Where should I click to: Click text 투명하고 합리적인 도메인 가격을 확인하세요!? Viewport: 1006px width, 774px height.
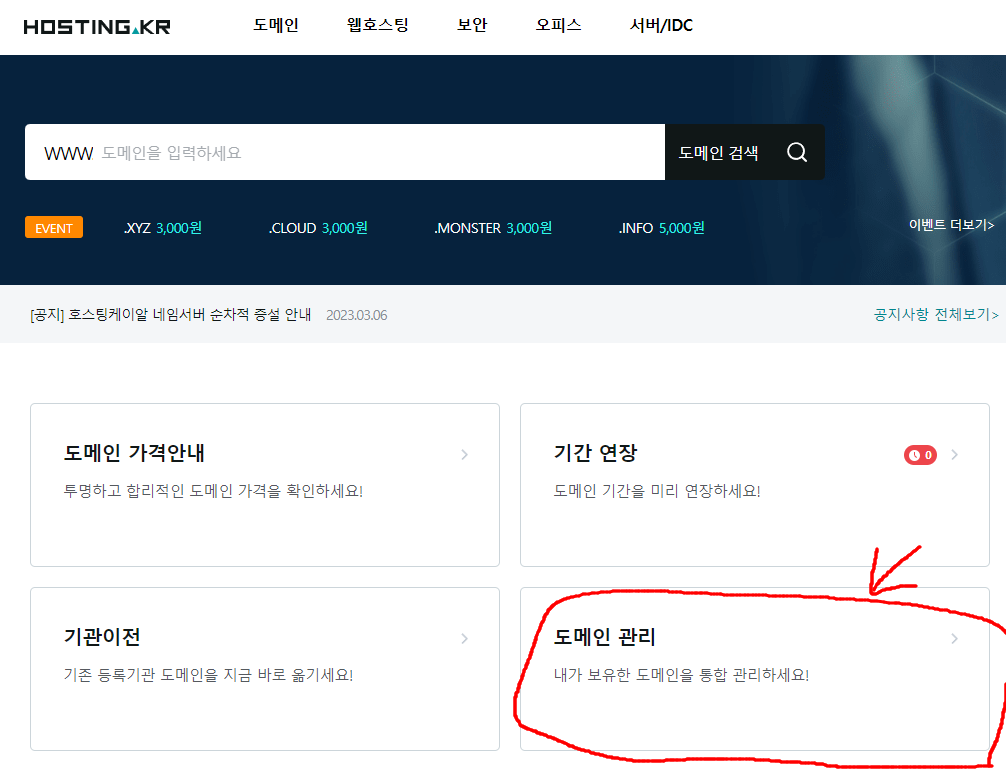point(214,491)
